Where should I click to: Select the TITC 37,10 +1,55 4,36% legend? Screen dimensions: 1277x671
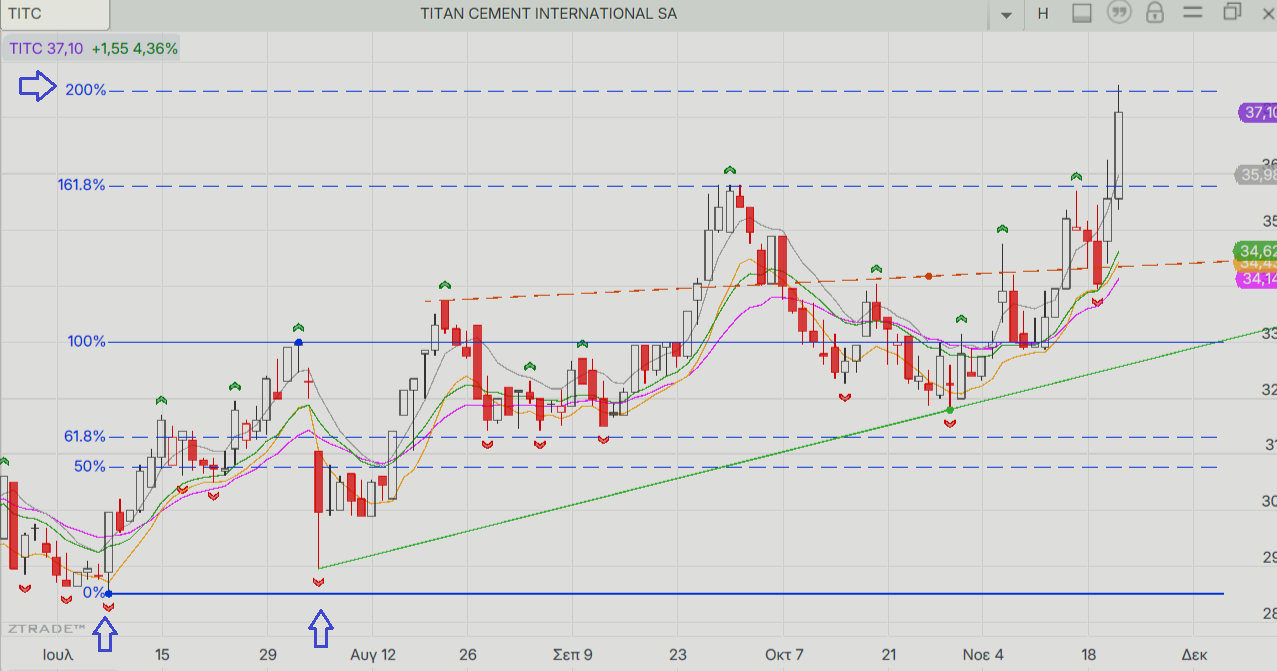pyautogui.click(x=94, y=48)
